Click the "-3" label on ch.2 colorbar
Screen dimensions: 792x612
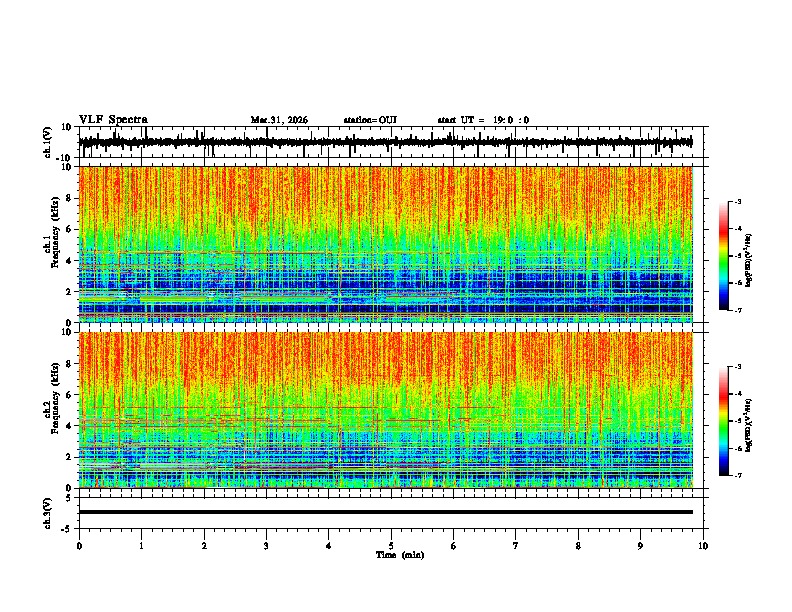coord(737,367)
